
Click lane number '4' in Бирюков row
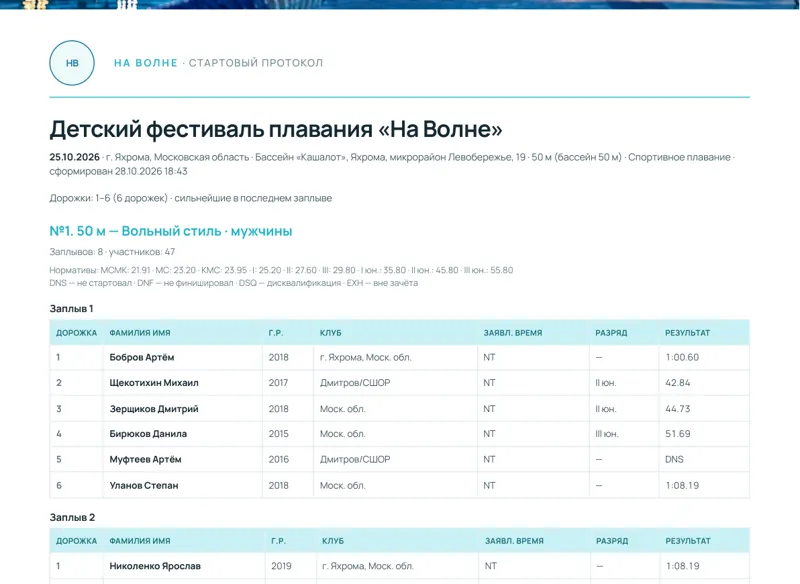point(59,434)
